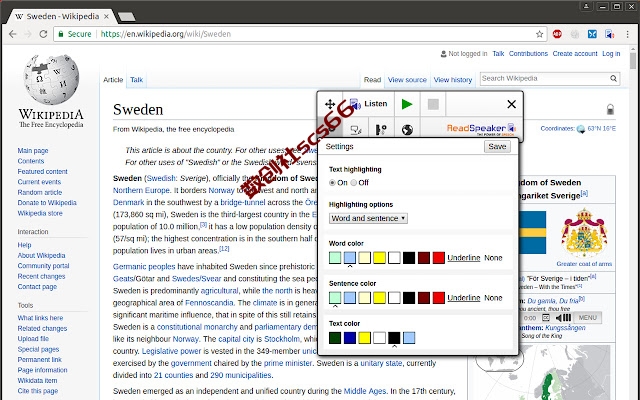The width and height of the screenshot is (640, 400).
Task: Switch to the Talk tab
Action: point(136,80)
